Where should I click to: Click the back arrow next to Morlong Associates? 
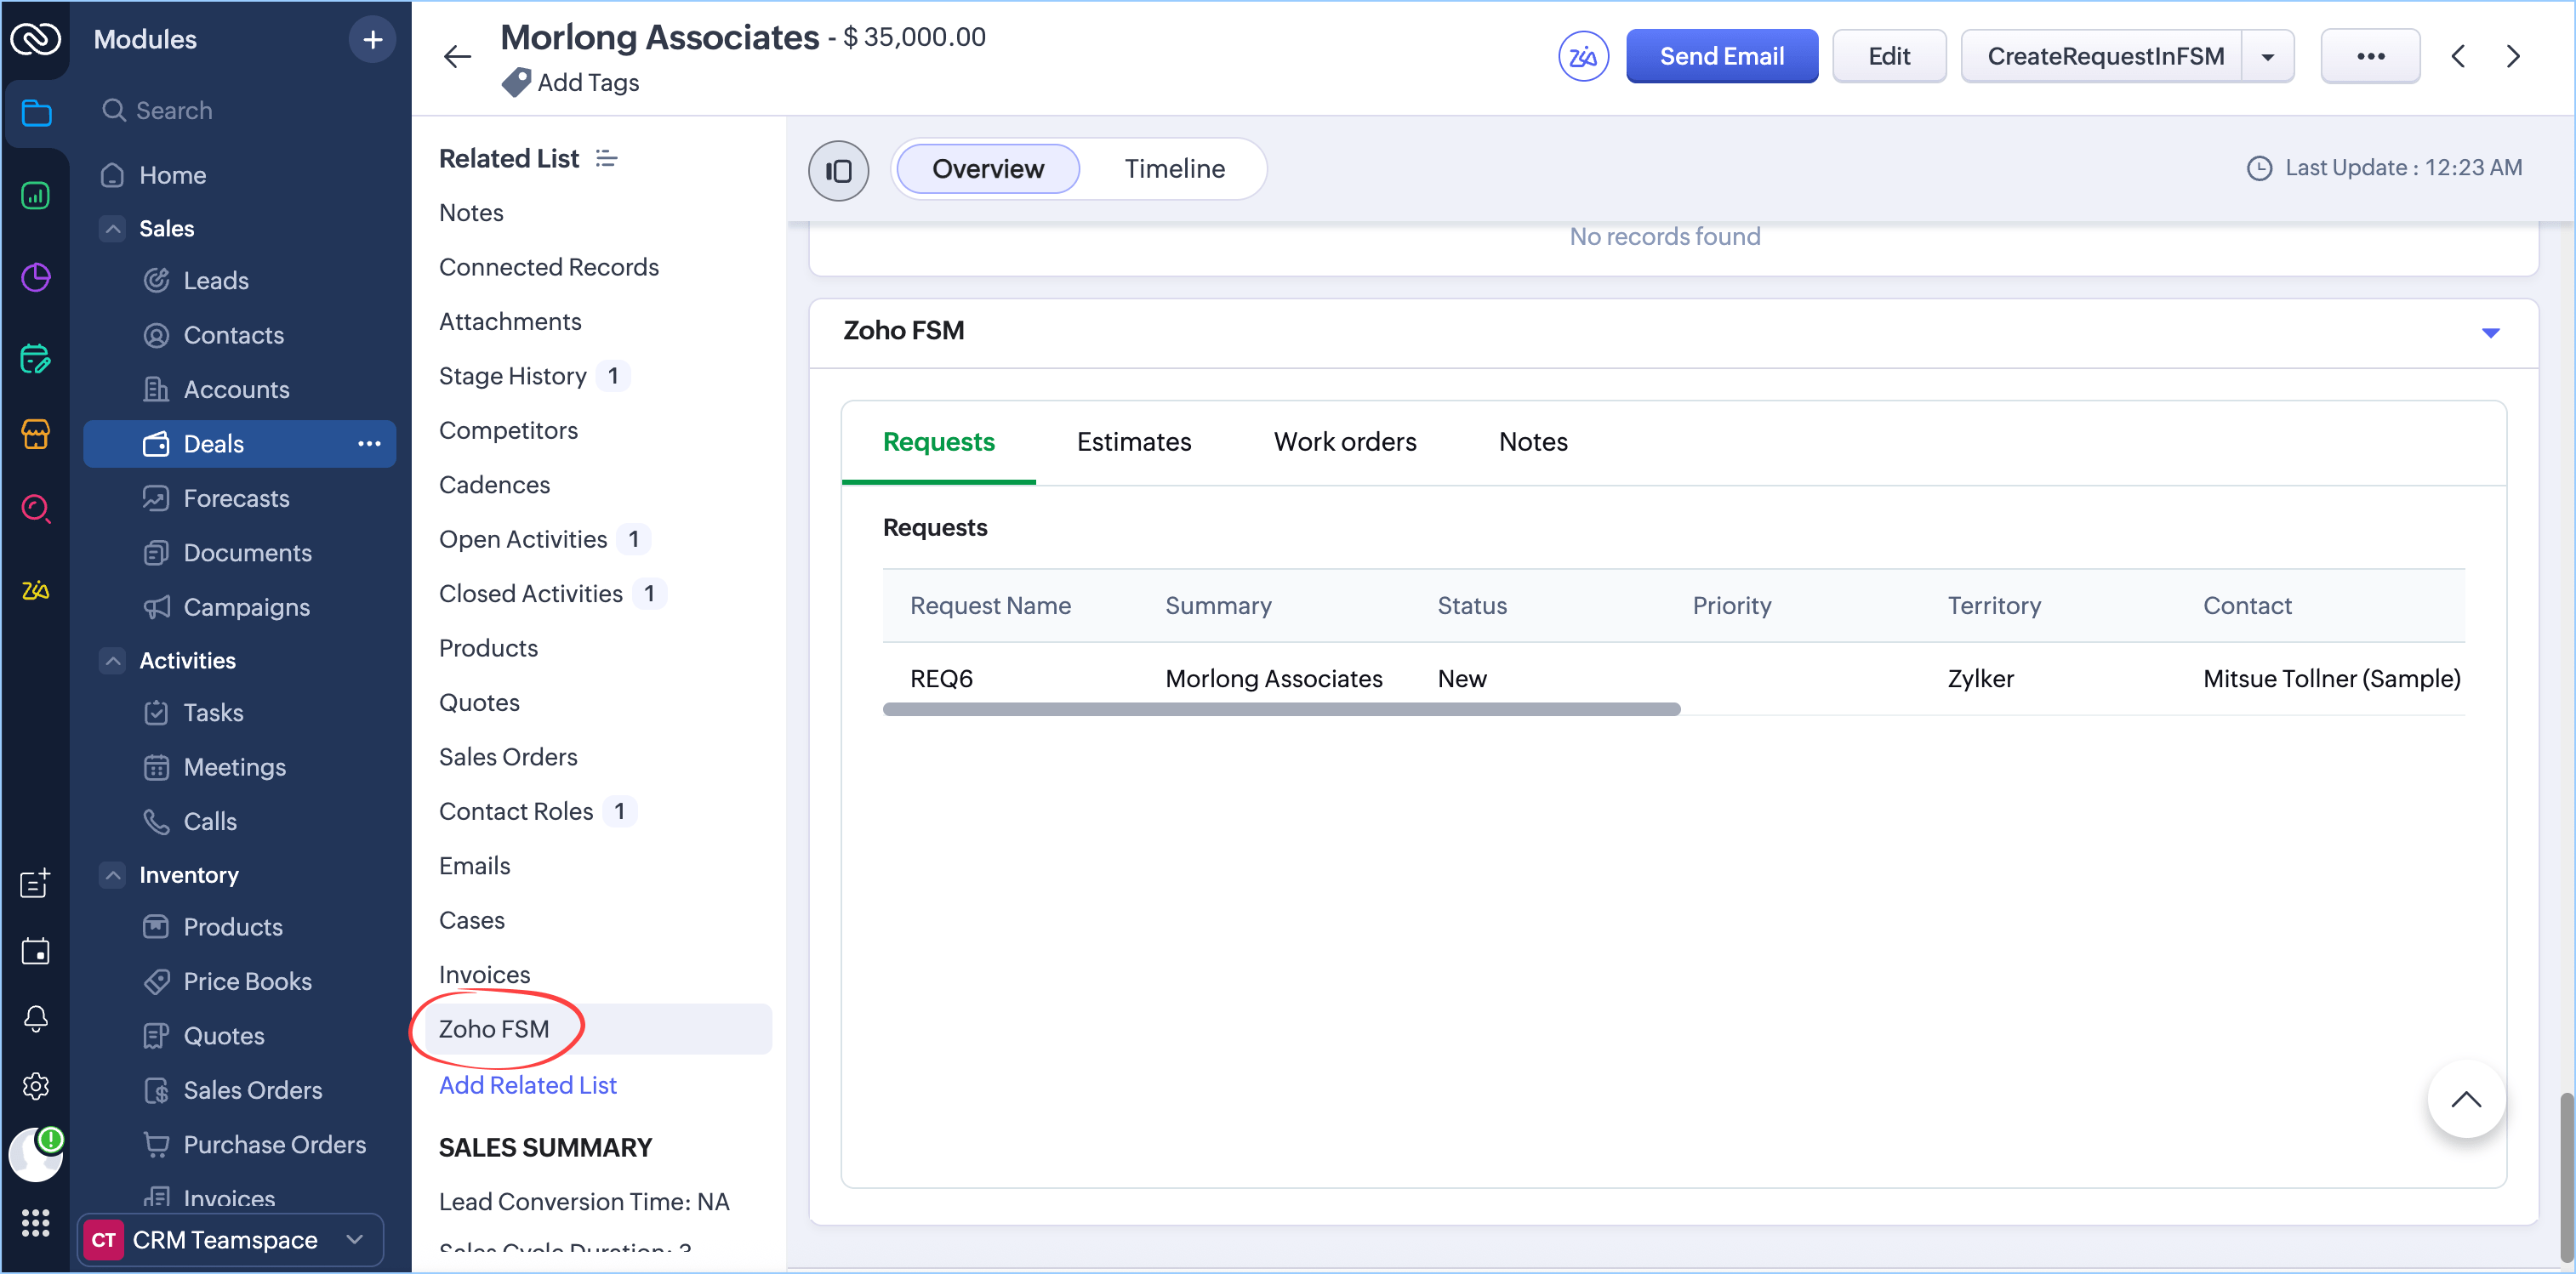[x=457, y=56]
